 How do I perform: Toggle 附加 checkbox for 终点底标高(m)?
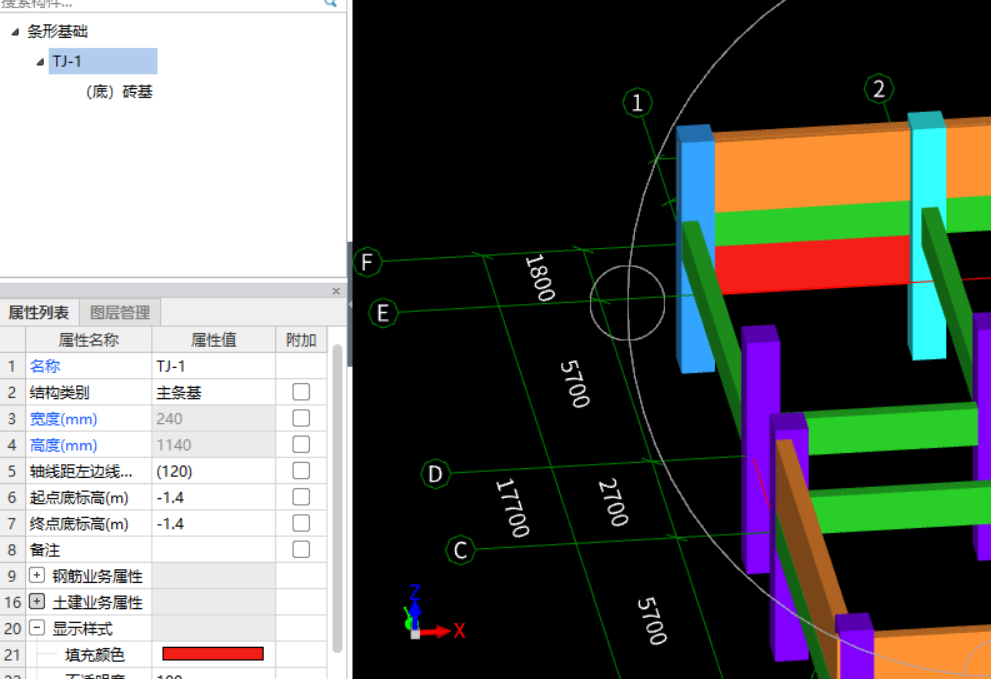click(301, 523)
